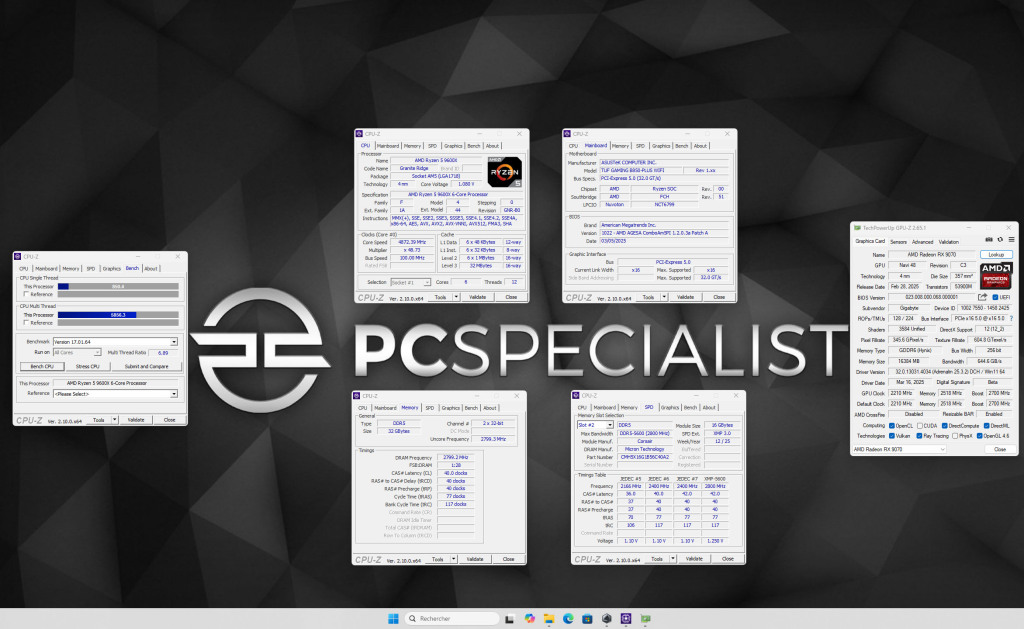Open the Run on All Cores dropdown
Image resolution: width=1024 pixels, height=629 pixels.
pos(77,353)
